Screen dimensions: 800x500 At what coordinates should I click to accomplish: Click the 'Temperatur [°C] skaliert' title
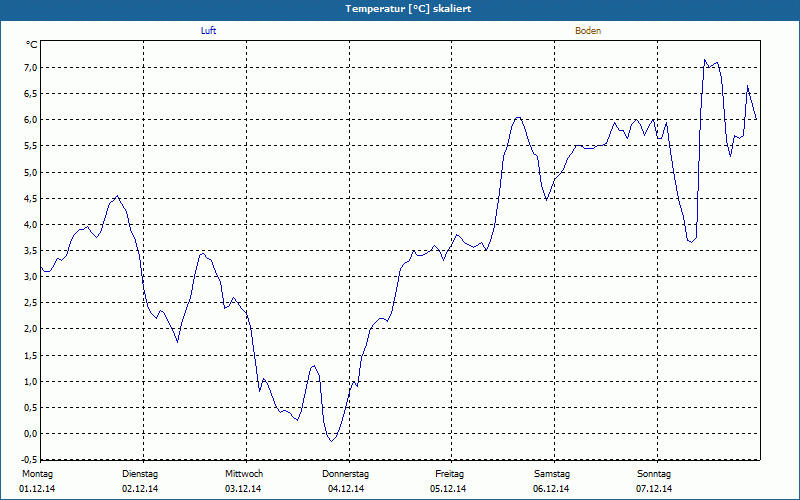[408, 9]
